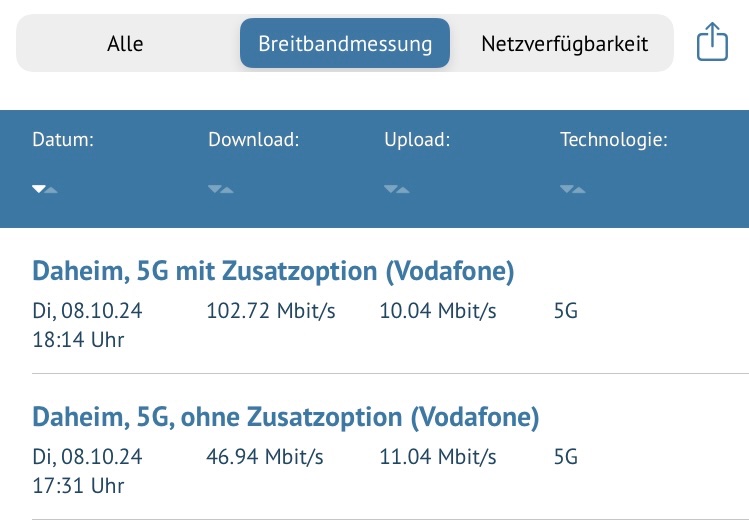Image resolution: width=749 pixels, height=529 pixels.
Task: Tap the 10.04 Mbit/s upload value
Action: (x=438, y=312)
